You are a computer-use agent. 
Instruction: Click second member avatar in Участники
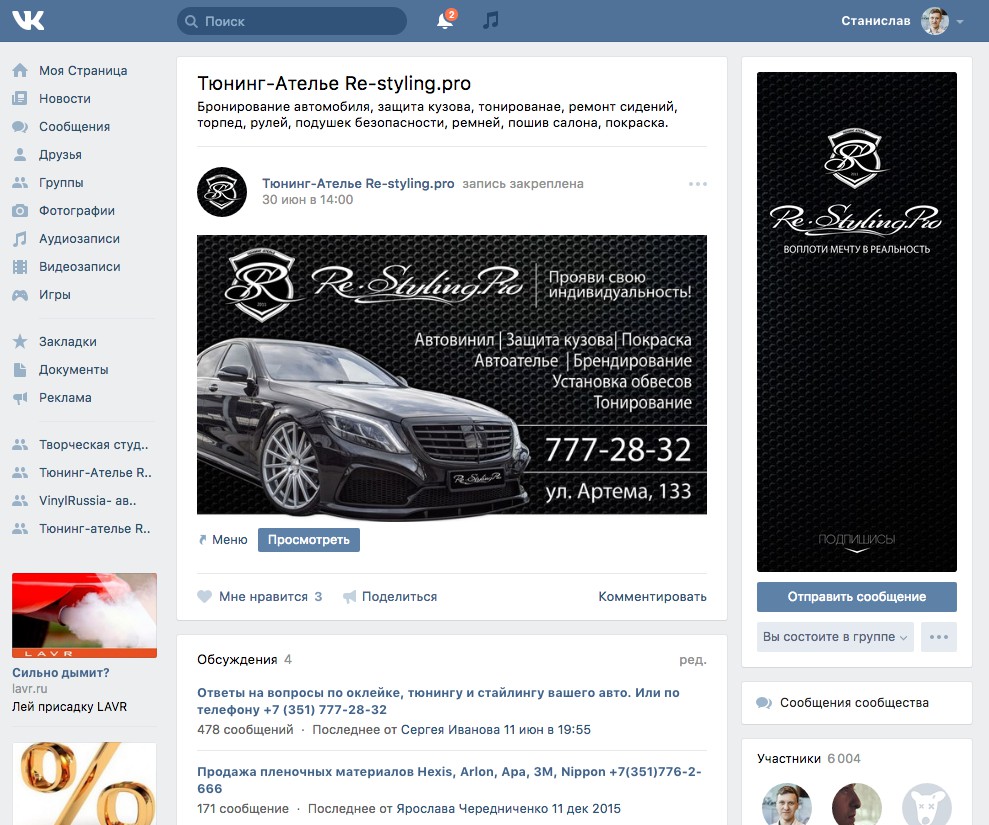[857, 805]
